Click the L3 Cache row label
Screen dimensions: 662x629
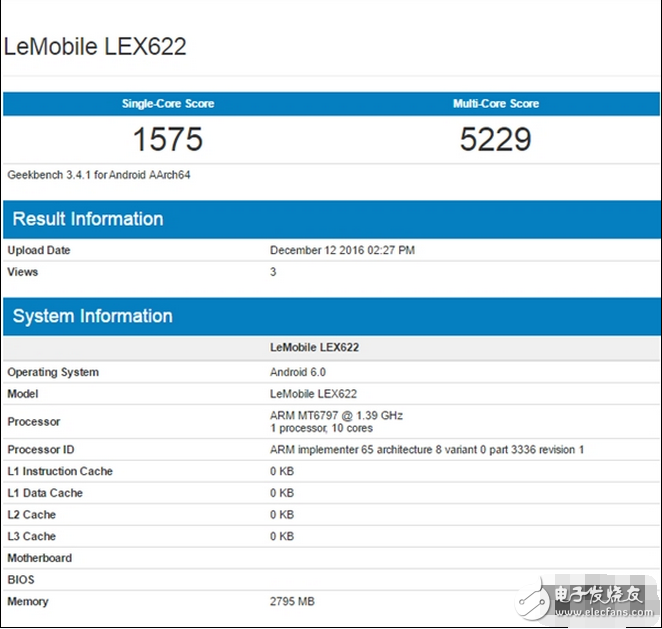click(32, 537)
